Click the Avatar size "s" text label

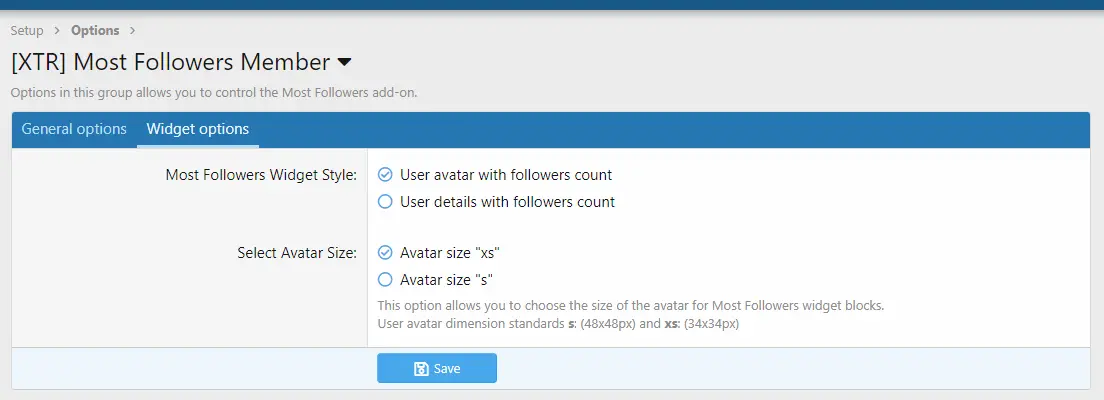446,280
